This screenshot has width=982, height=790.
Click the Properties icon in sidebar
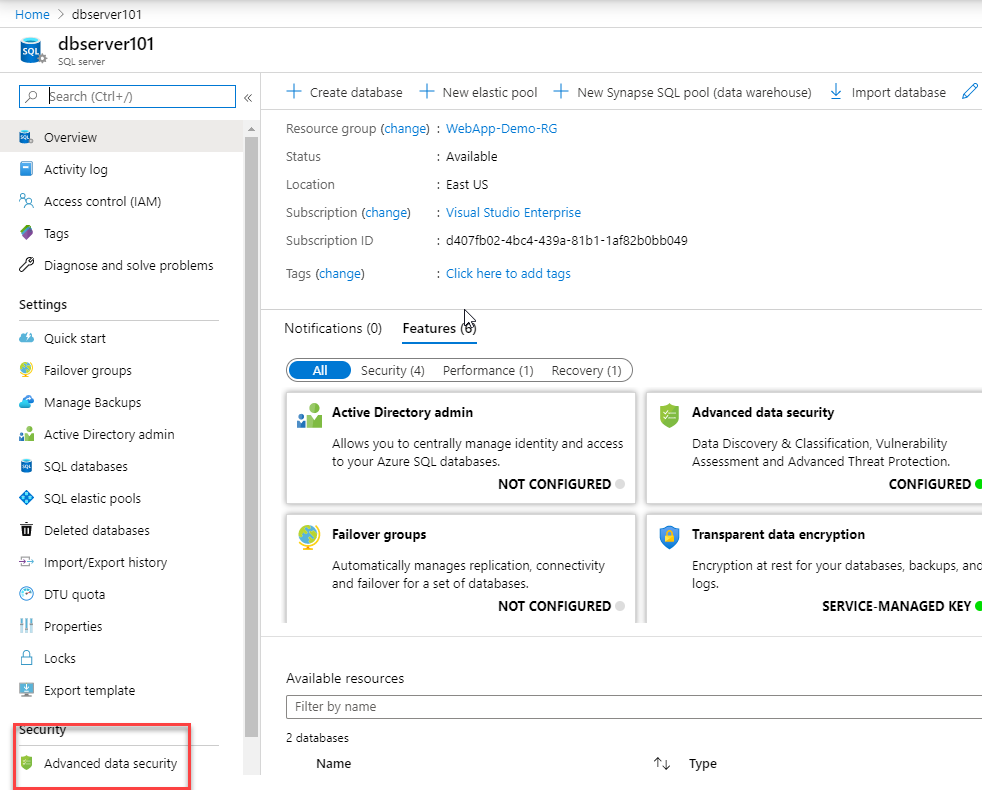coord(26,626)
